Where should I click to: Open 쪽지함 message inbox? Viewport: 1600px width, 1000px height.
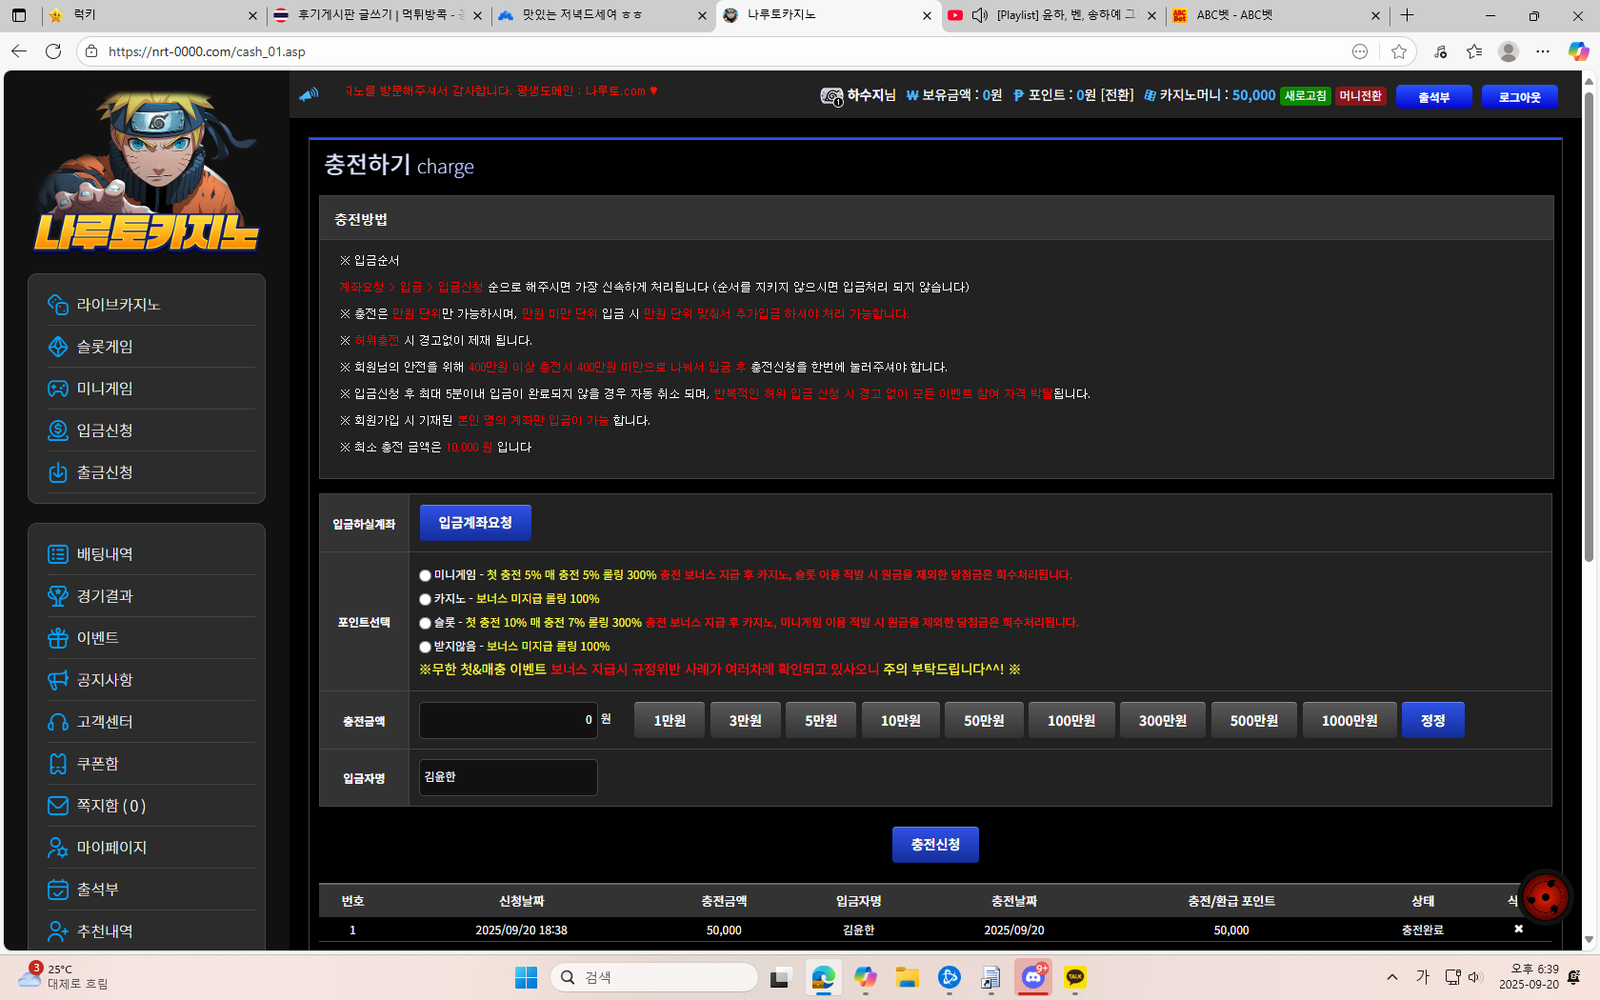[x=110, y=806]
